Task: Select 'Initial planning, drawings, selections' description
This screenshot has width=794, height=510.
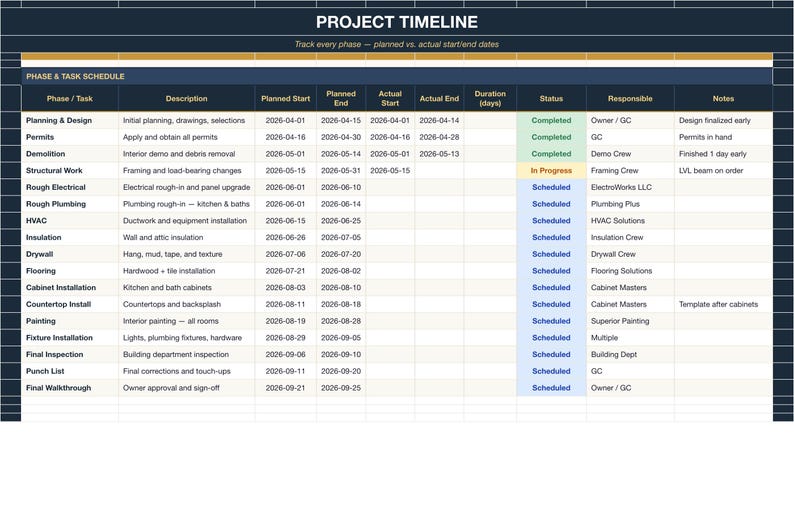Action: (186, 120)
